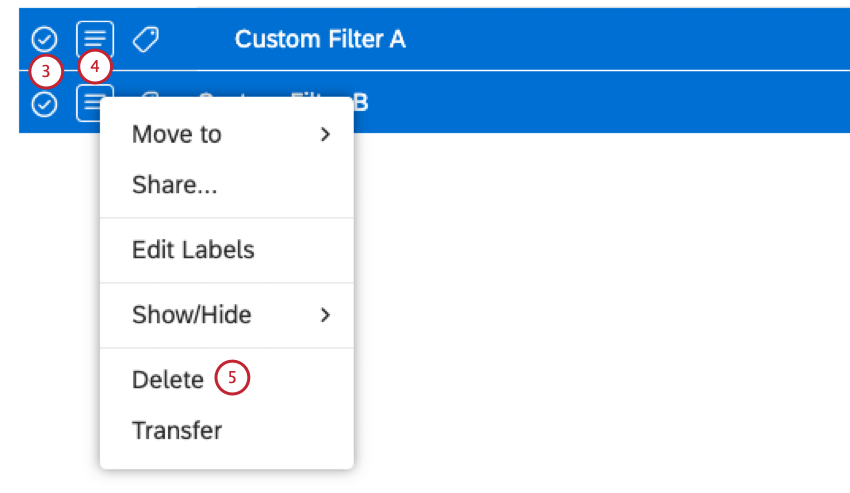Choose Delete from the context menu
This screenshot has width=850, height=493.
[x=167, y=380]
